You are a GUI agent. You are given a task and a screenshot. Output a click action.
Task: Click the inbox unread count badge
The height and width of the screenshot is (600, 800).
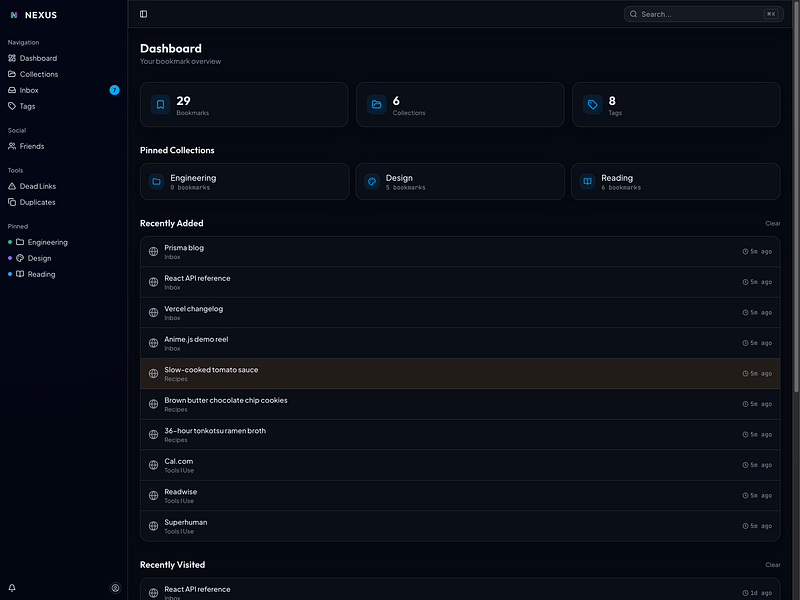click(x=114, y=90)
